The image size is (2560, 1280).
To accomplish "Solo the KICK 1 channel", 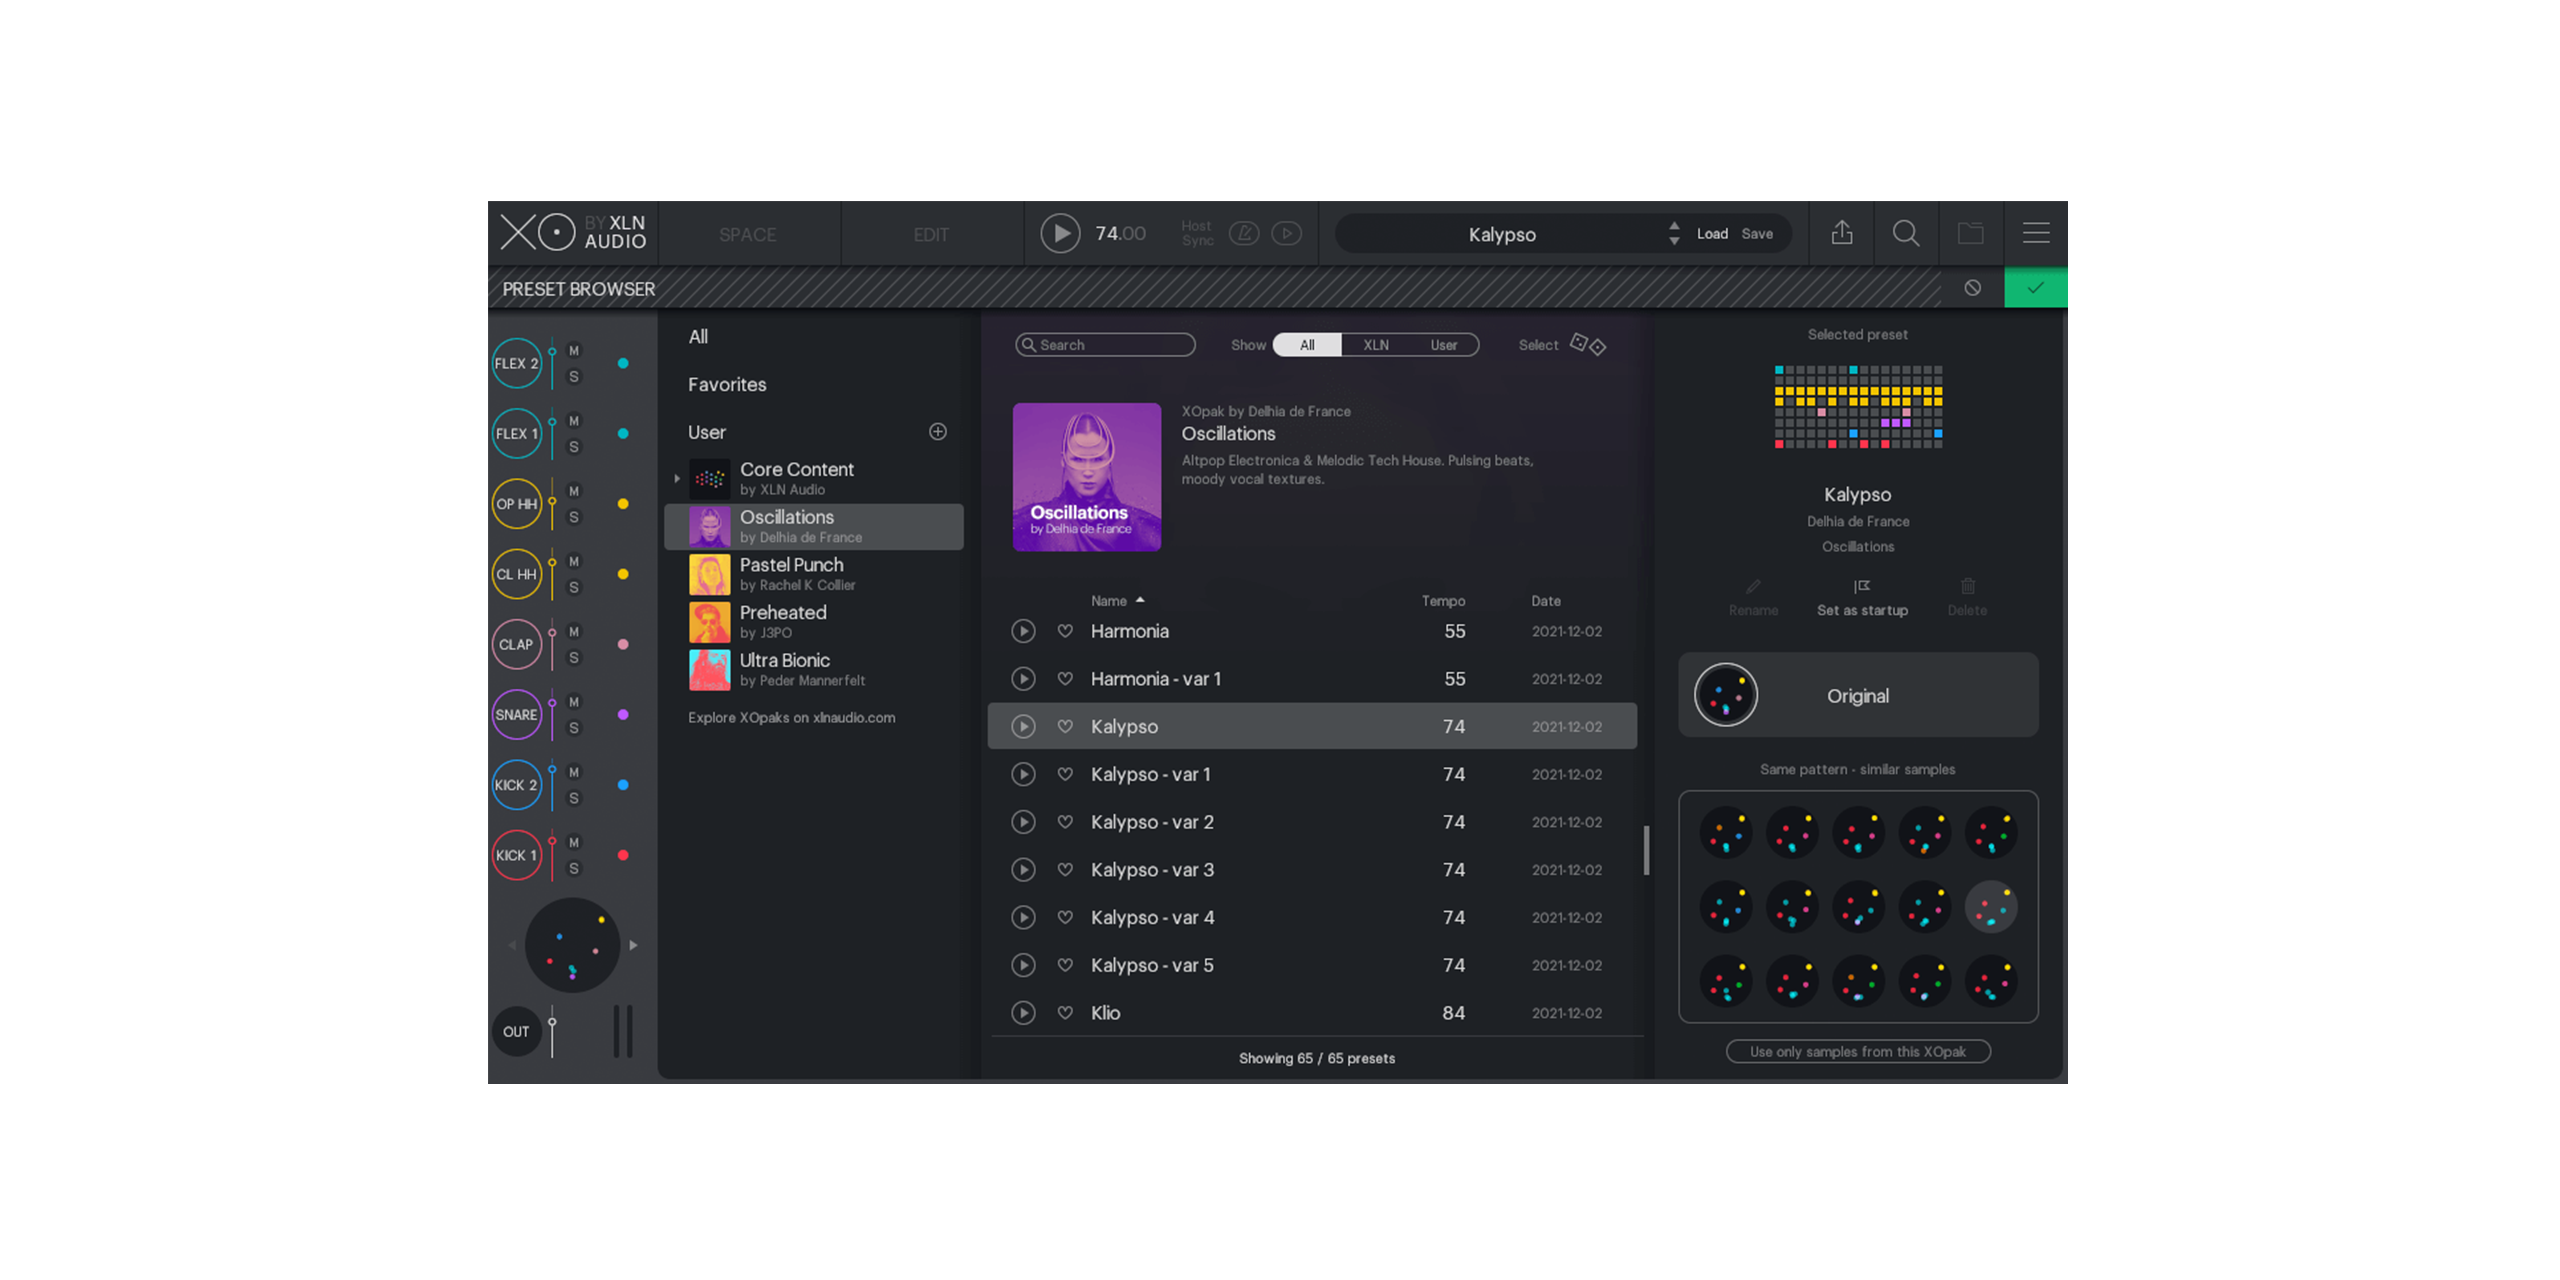I will 574,868.
